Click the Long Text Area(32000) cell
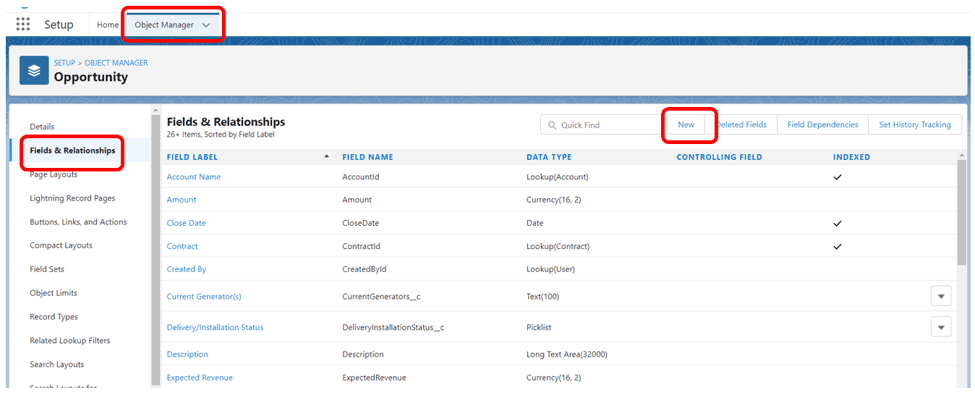Image resolution: width=975 pixels, height=398 pixels. [x=566, y=354]
